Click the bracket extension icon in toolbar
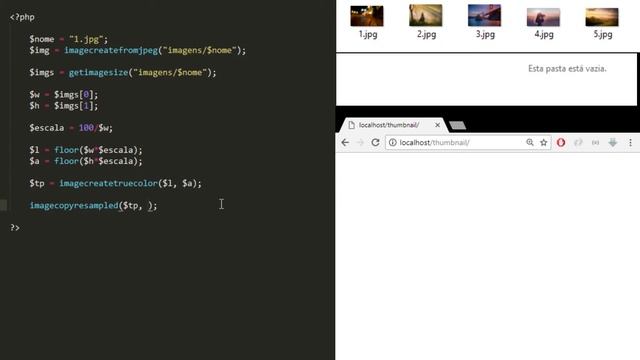The height and width of the screenshot is (360, 640). coord(596,142)
